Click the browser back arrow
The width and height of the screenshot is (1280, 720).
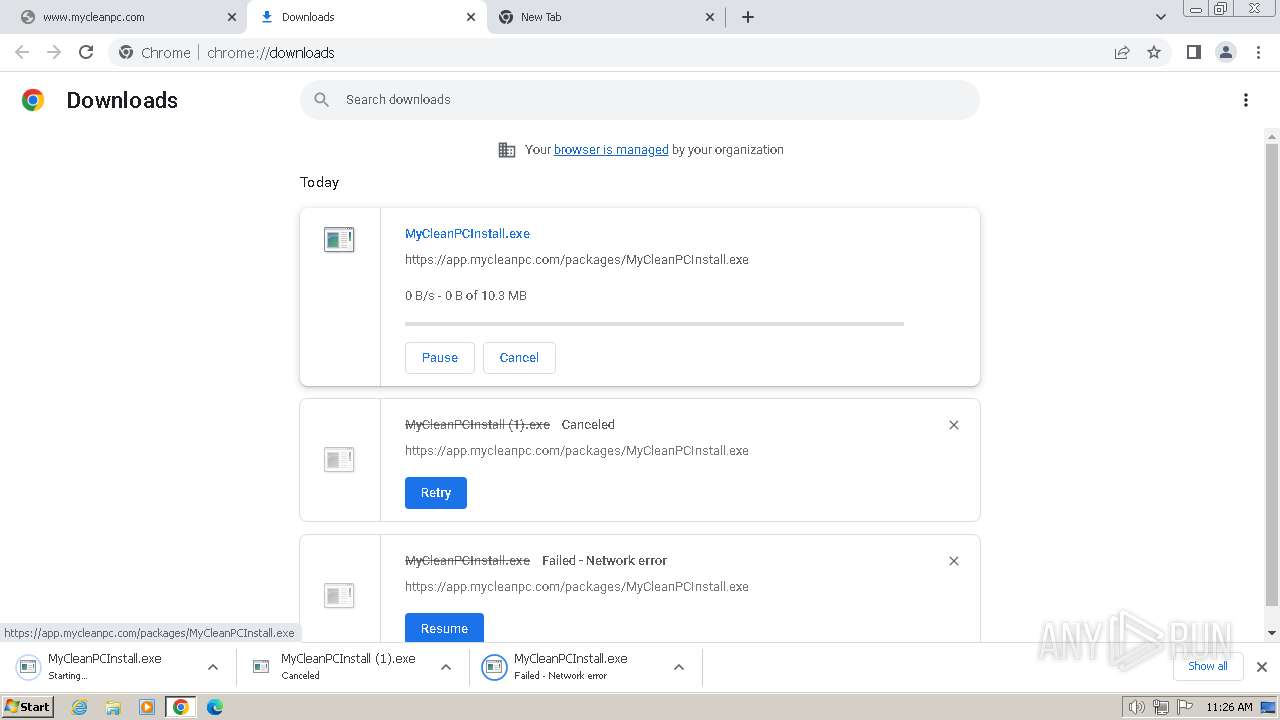22,52
